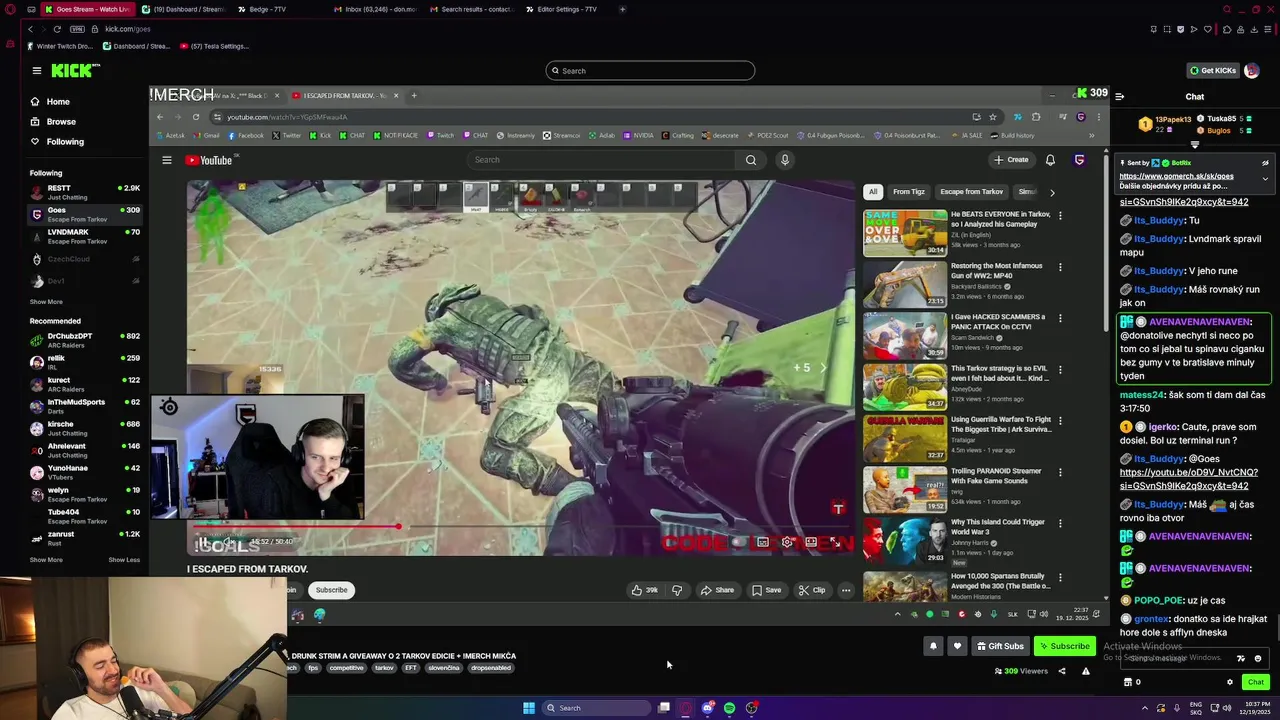Open Windows Start menu
Screen dimensions: 1280x720
pos(528,708)
